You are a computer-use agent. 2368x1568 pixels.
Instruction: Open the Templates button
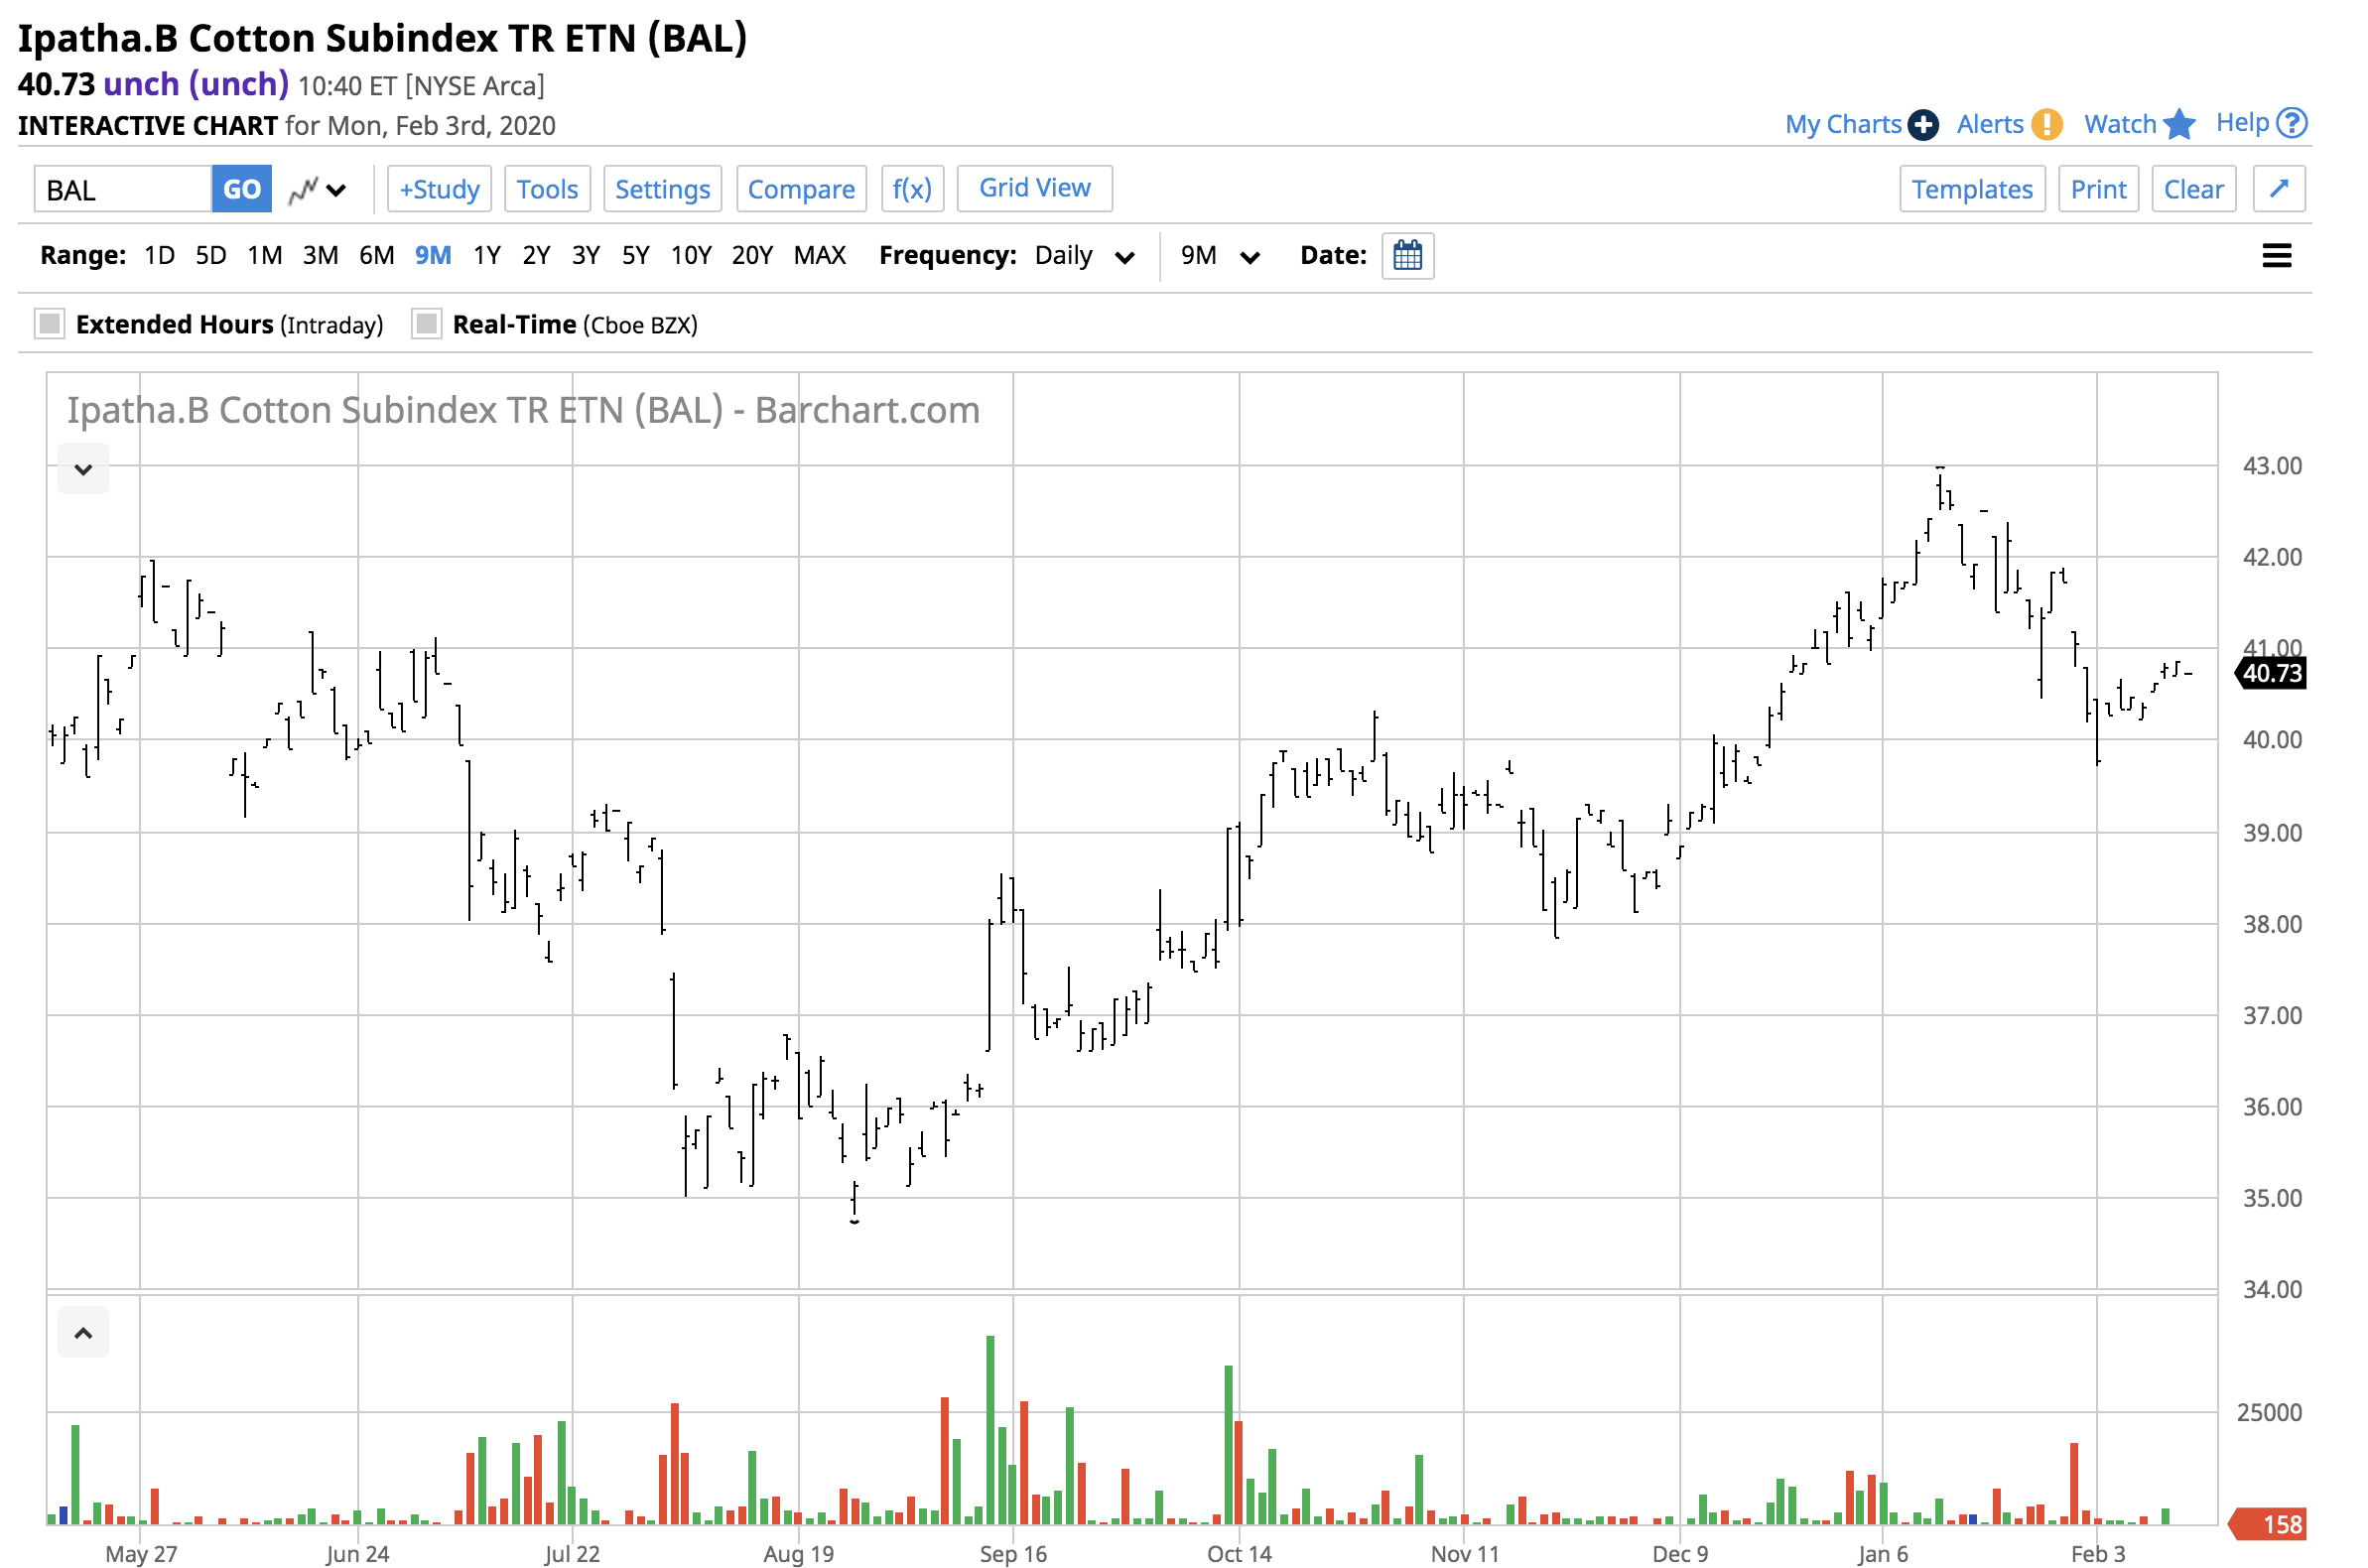coord(1972,189)
